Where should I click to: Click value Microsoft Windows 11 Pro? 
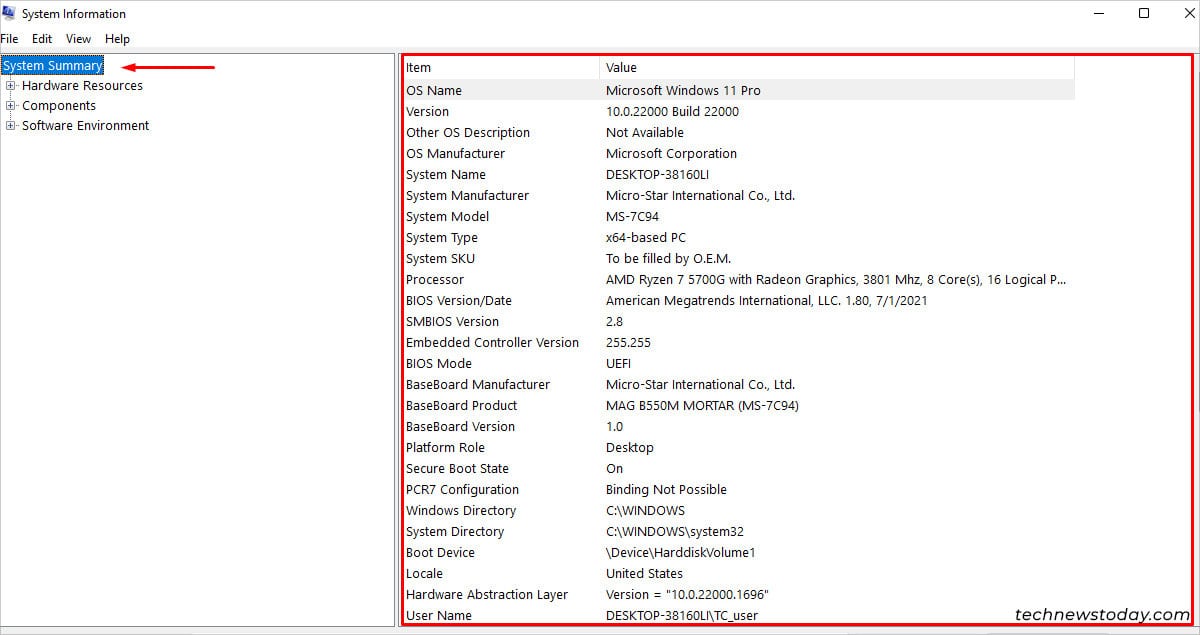coord(683,90)
